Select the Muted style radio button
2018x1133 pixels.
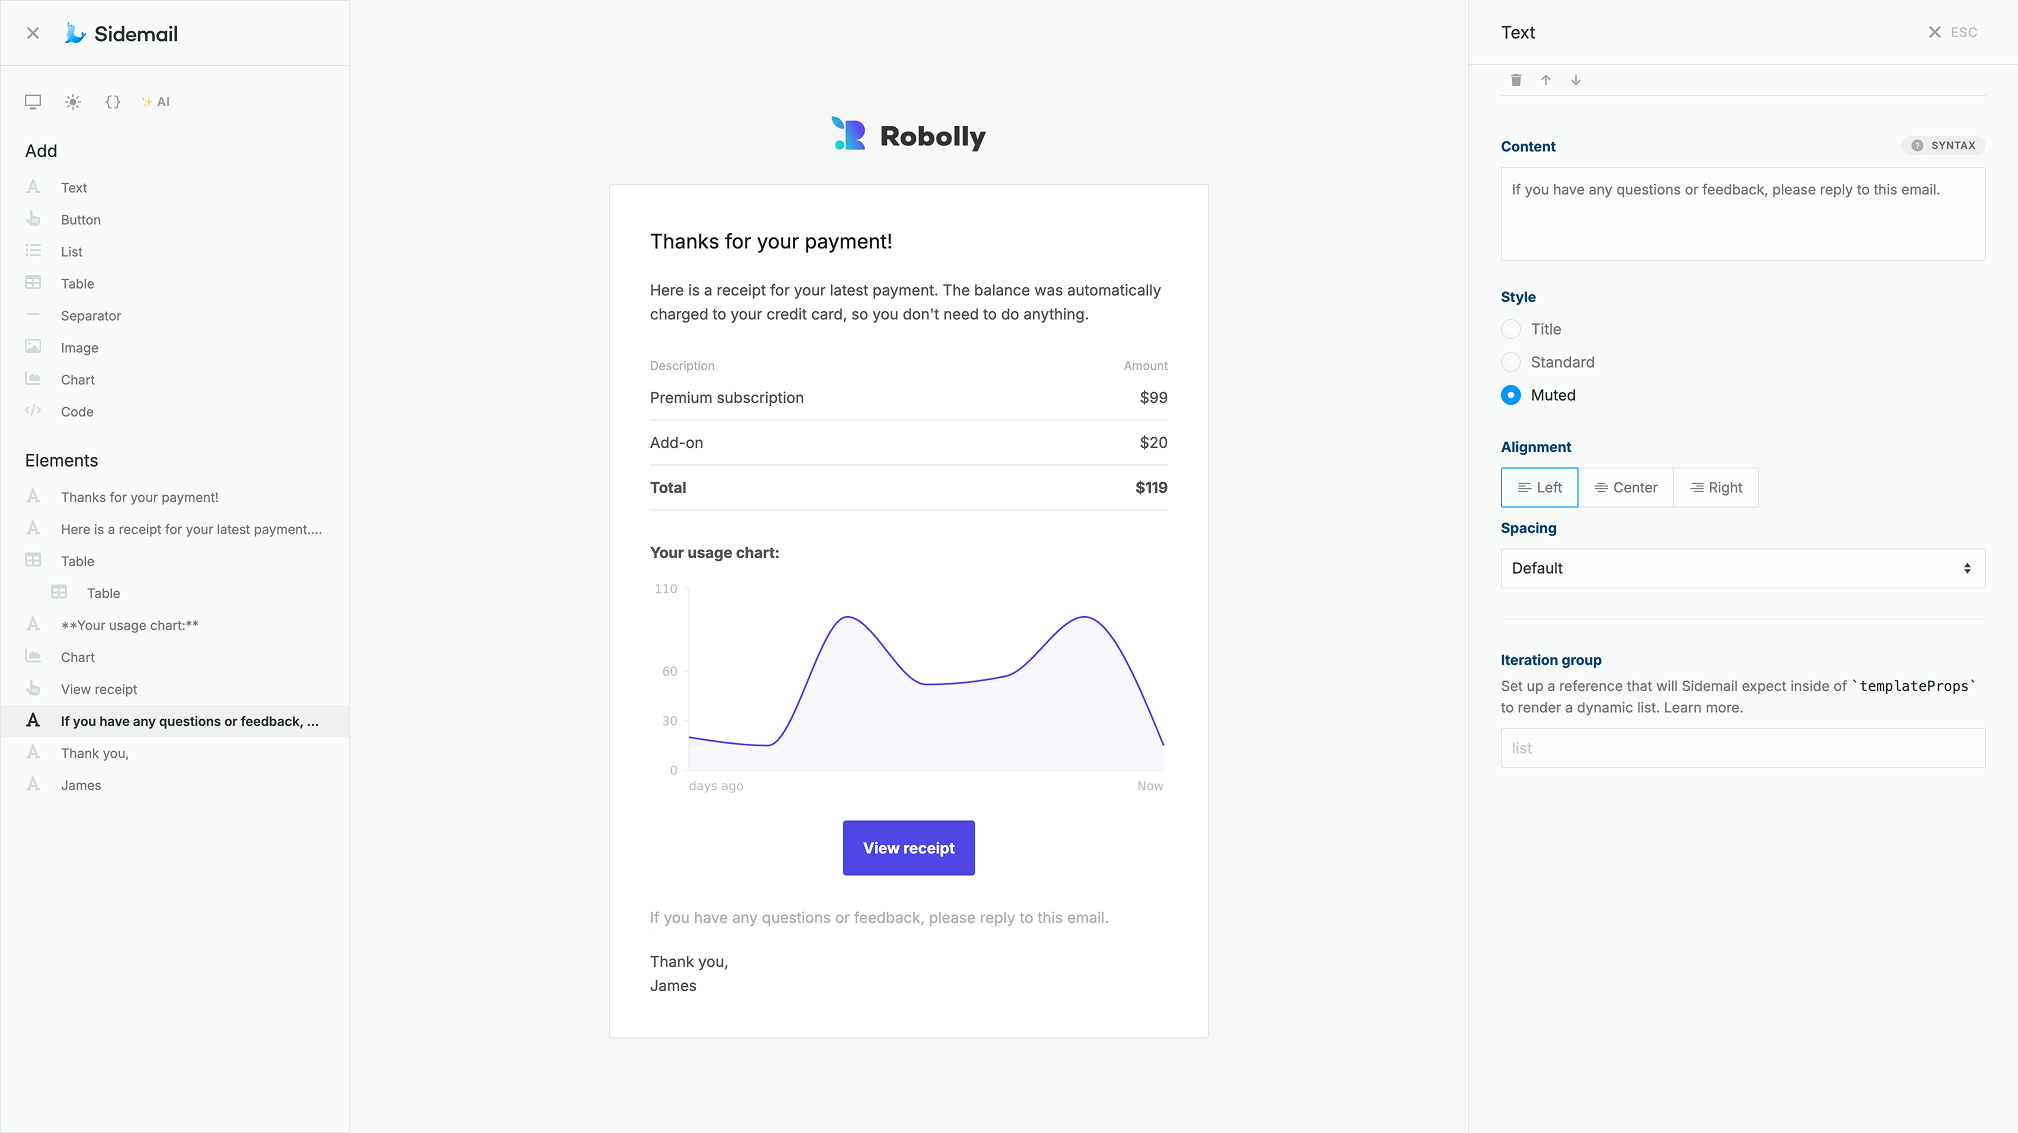1511,395
